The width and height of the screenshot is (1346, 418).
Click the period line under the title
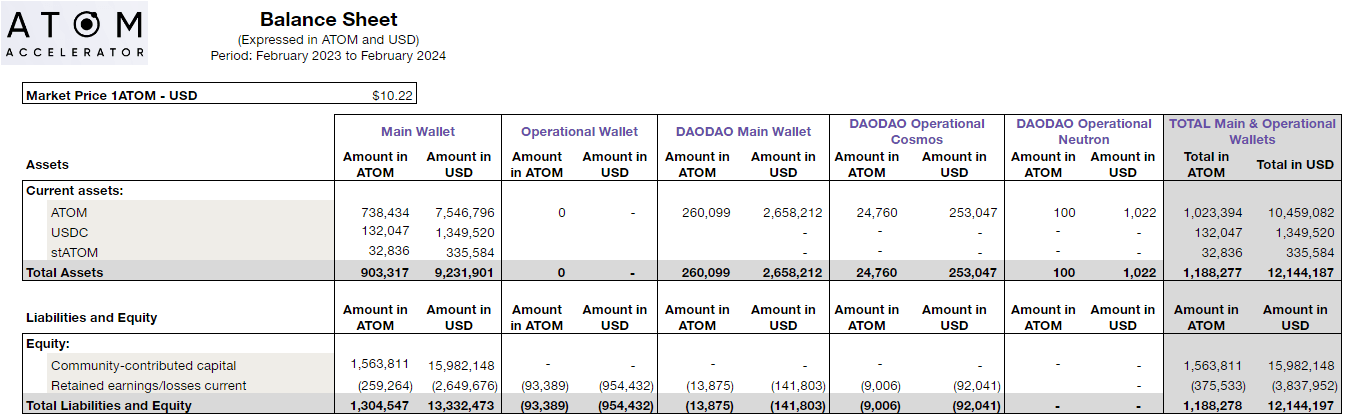tap(328, 56)
